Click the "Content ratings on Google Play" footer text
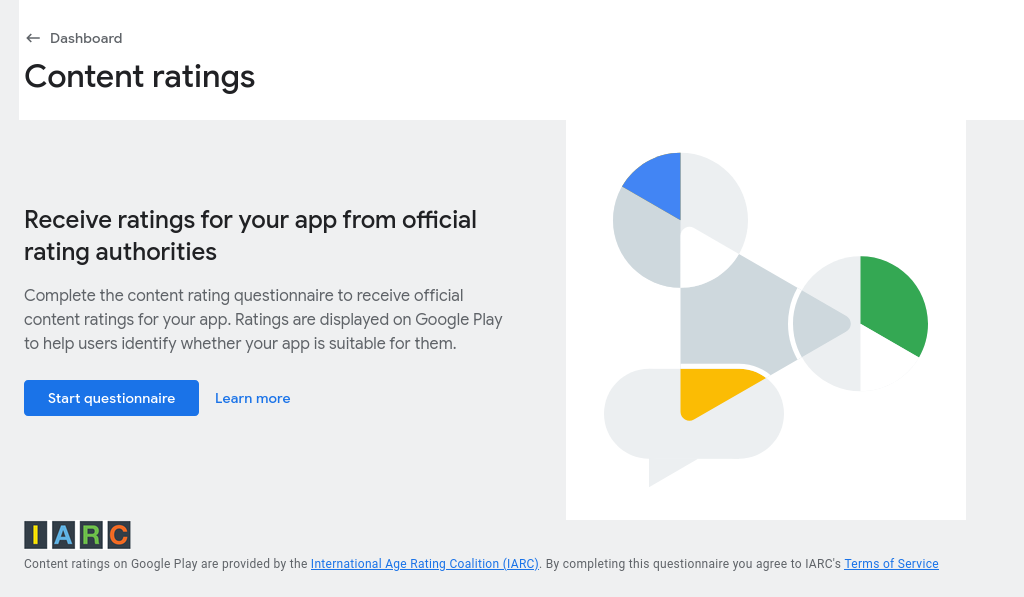The height and width of the screenshot is (597, 1024). click(x=165, y=564)
